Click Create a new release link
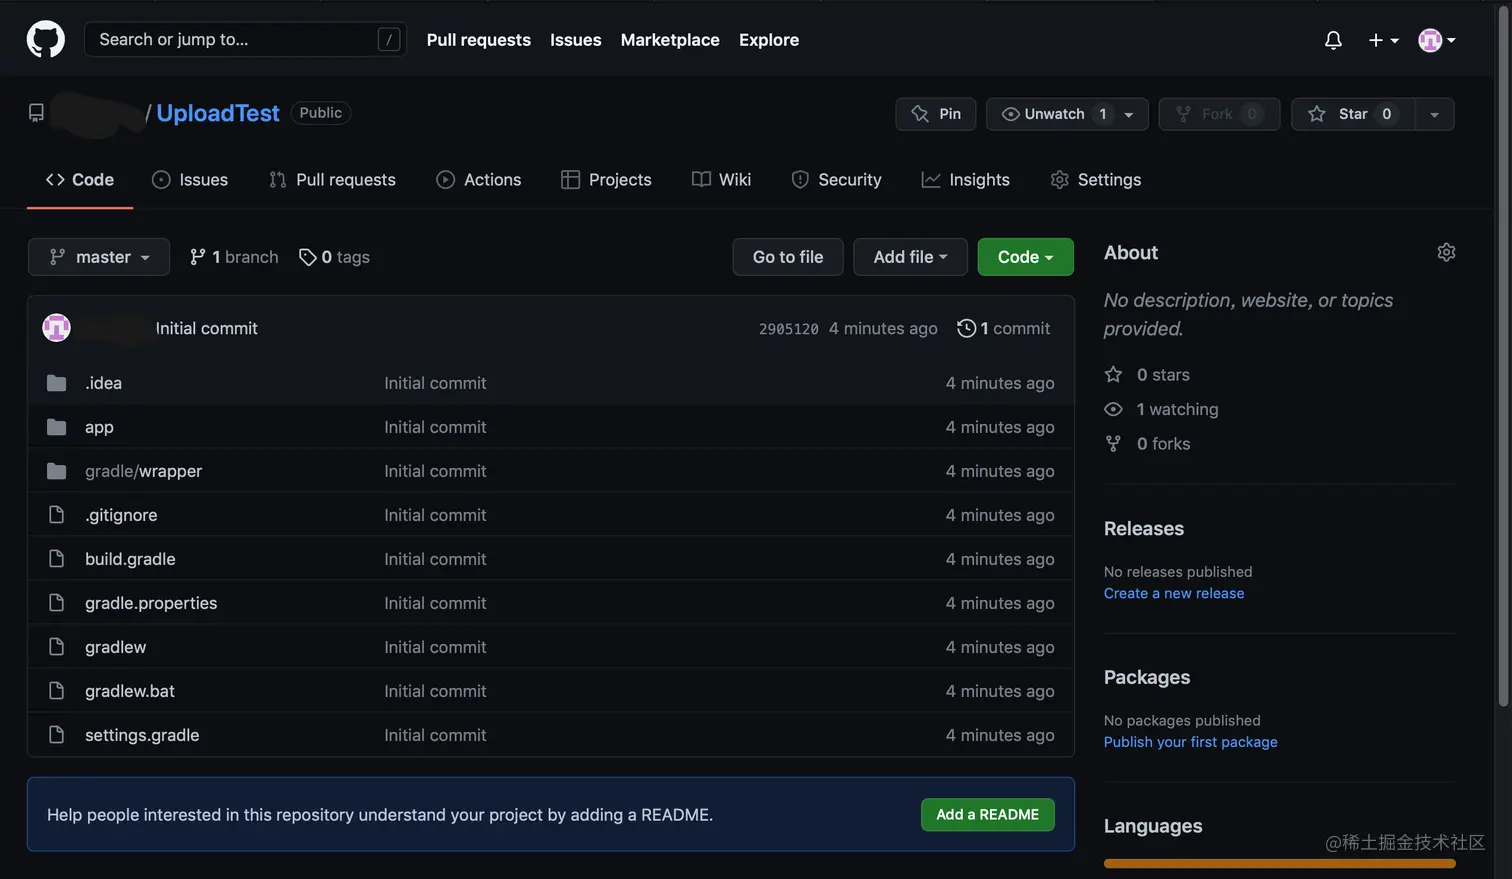Screen dimensions: 1512x879 [x=1174, y=593]
